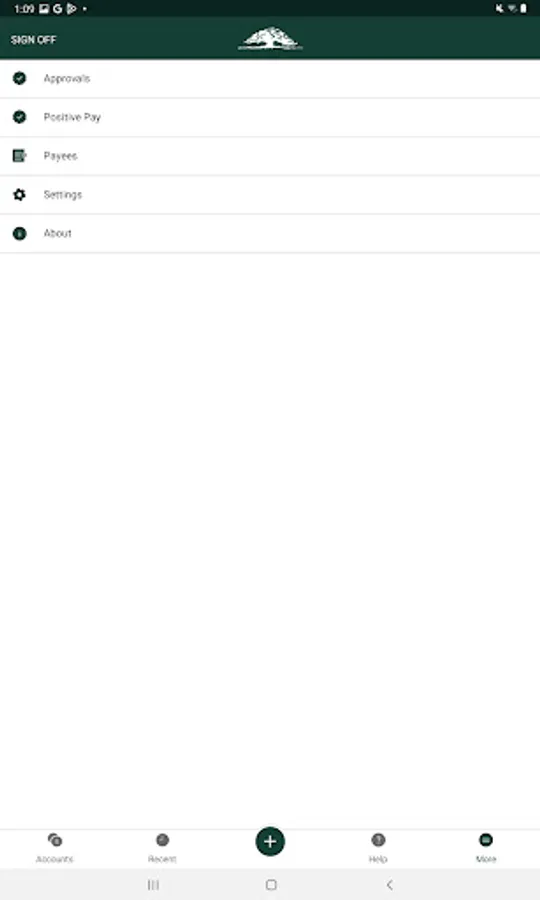Screen dimensions: 540x900
Task: Open the Approvals menu entry
Action: pos(270,79)
